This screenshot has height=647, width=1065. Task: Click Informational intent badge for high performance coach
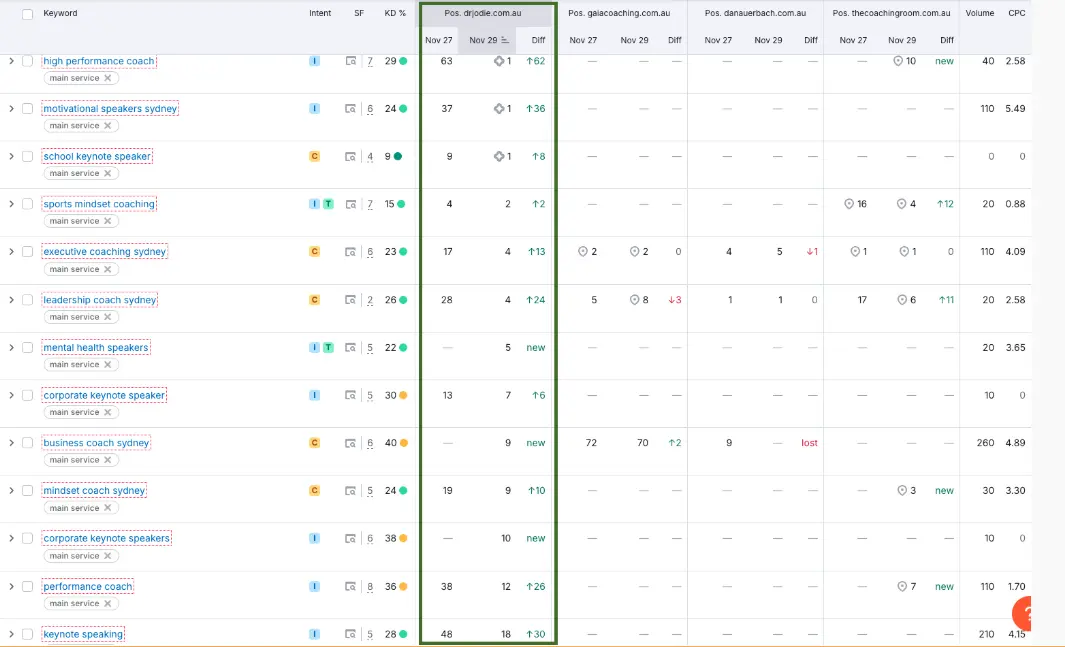click(x=314, y=61)
